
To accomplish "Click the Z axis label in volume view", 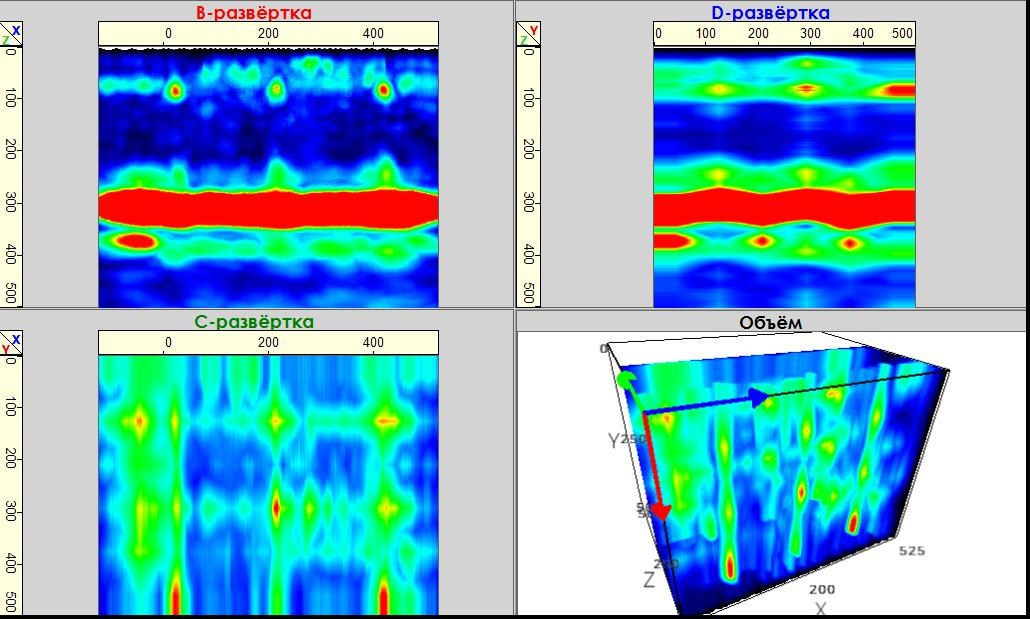I will click(x=650, y=579).
